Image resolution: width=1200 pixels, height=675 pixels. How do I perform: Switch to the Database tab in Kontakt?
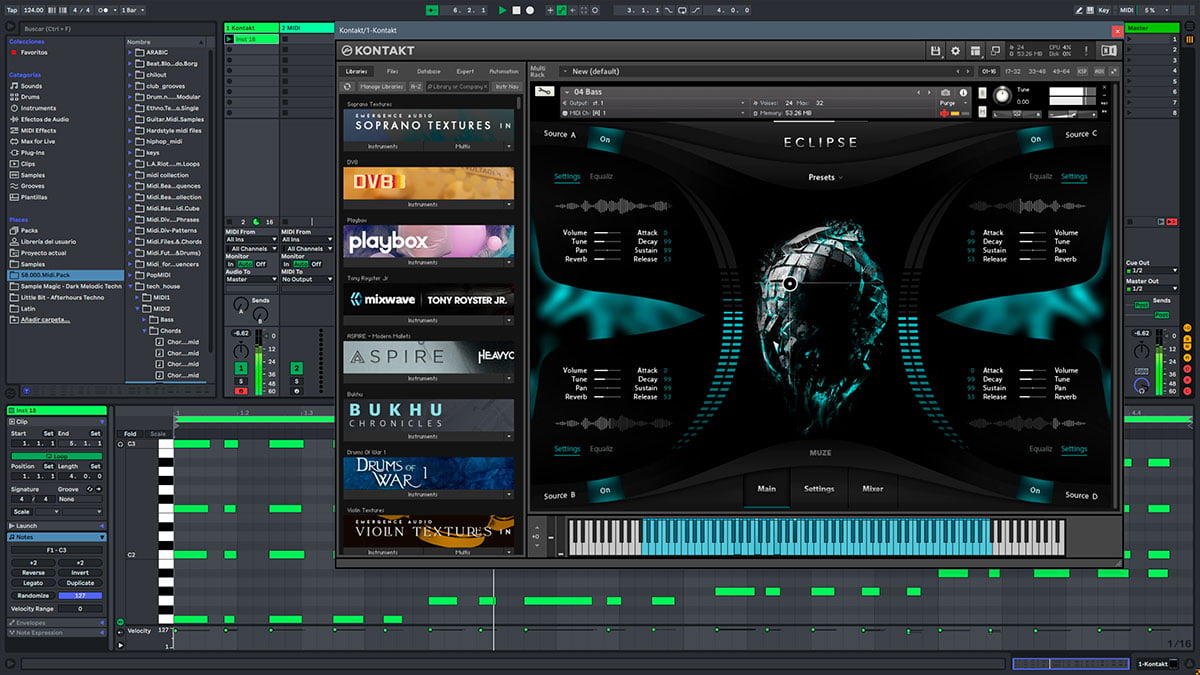coord(428,72)
